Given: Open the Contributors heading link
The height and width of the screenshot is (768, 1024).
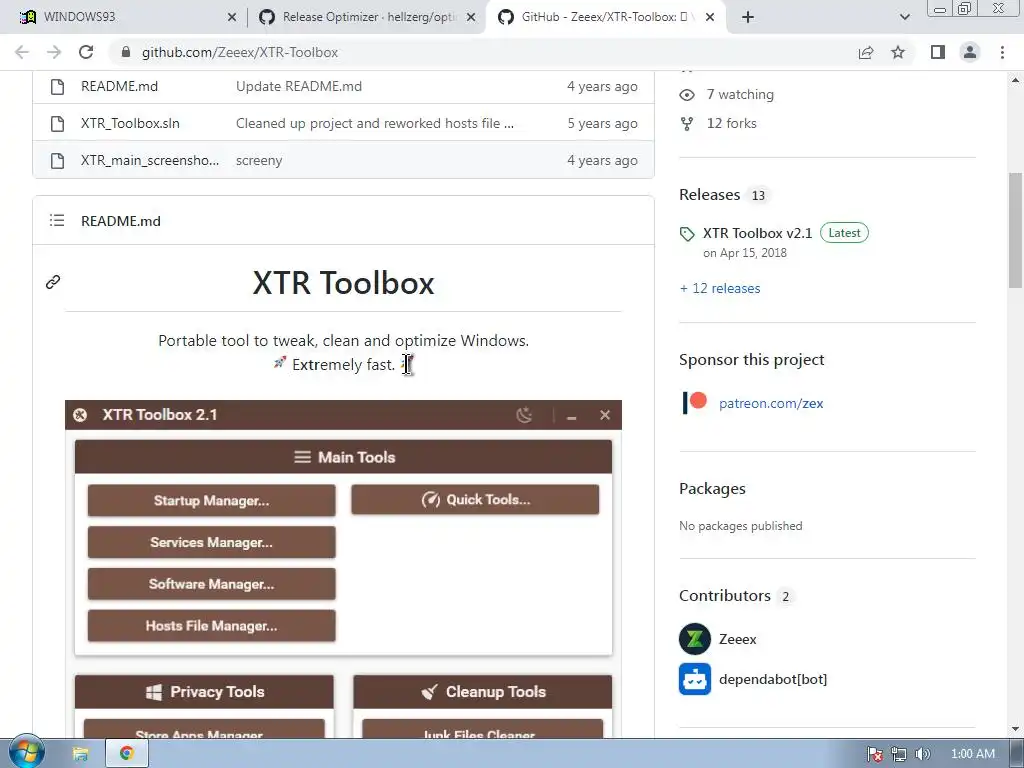Looking at the screenshot, I should point(725,596).
